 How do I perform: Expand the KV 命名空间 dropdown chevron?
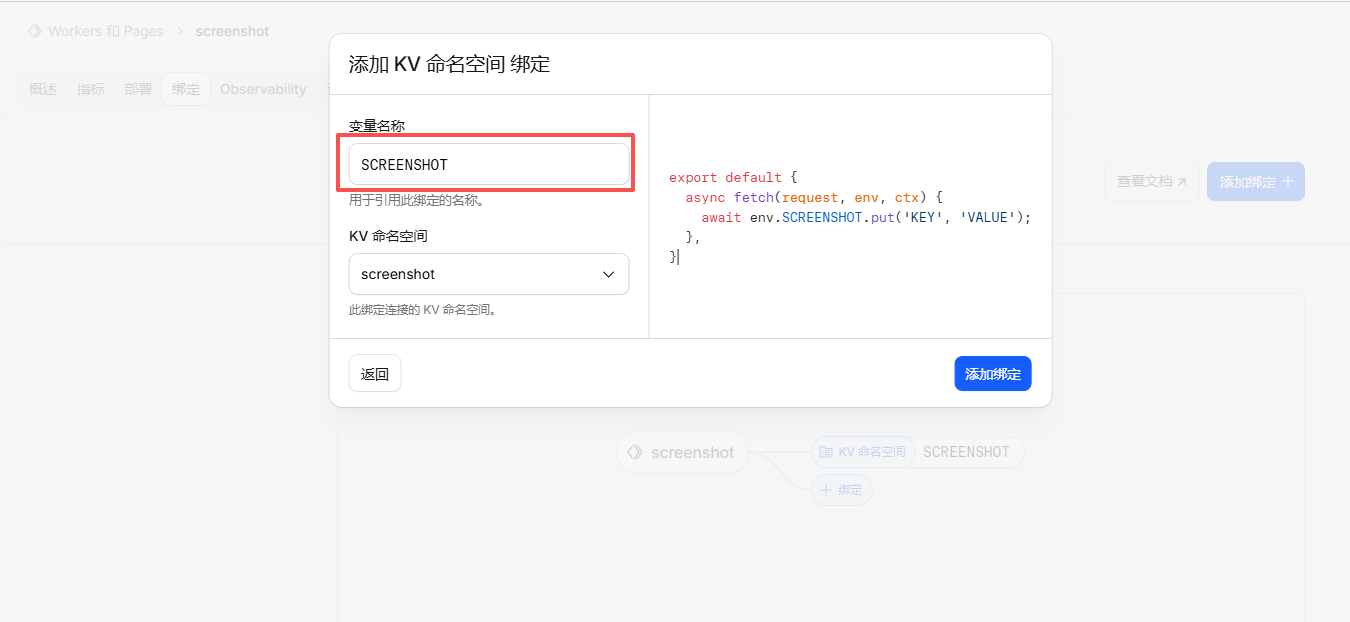click(x=608, y=274)
